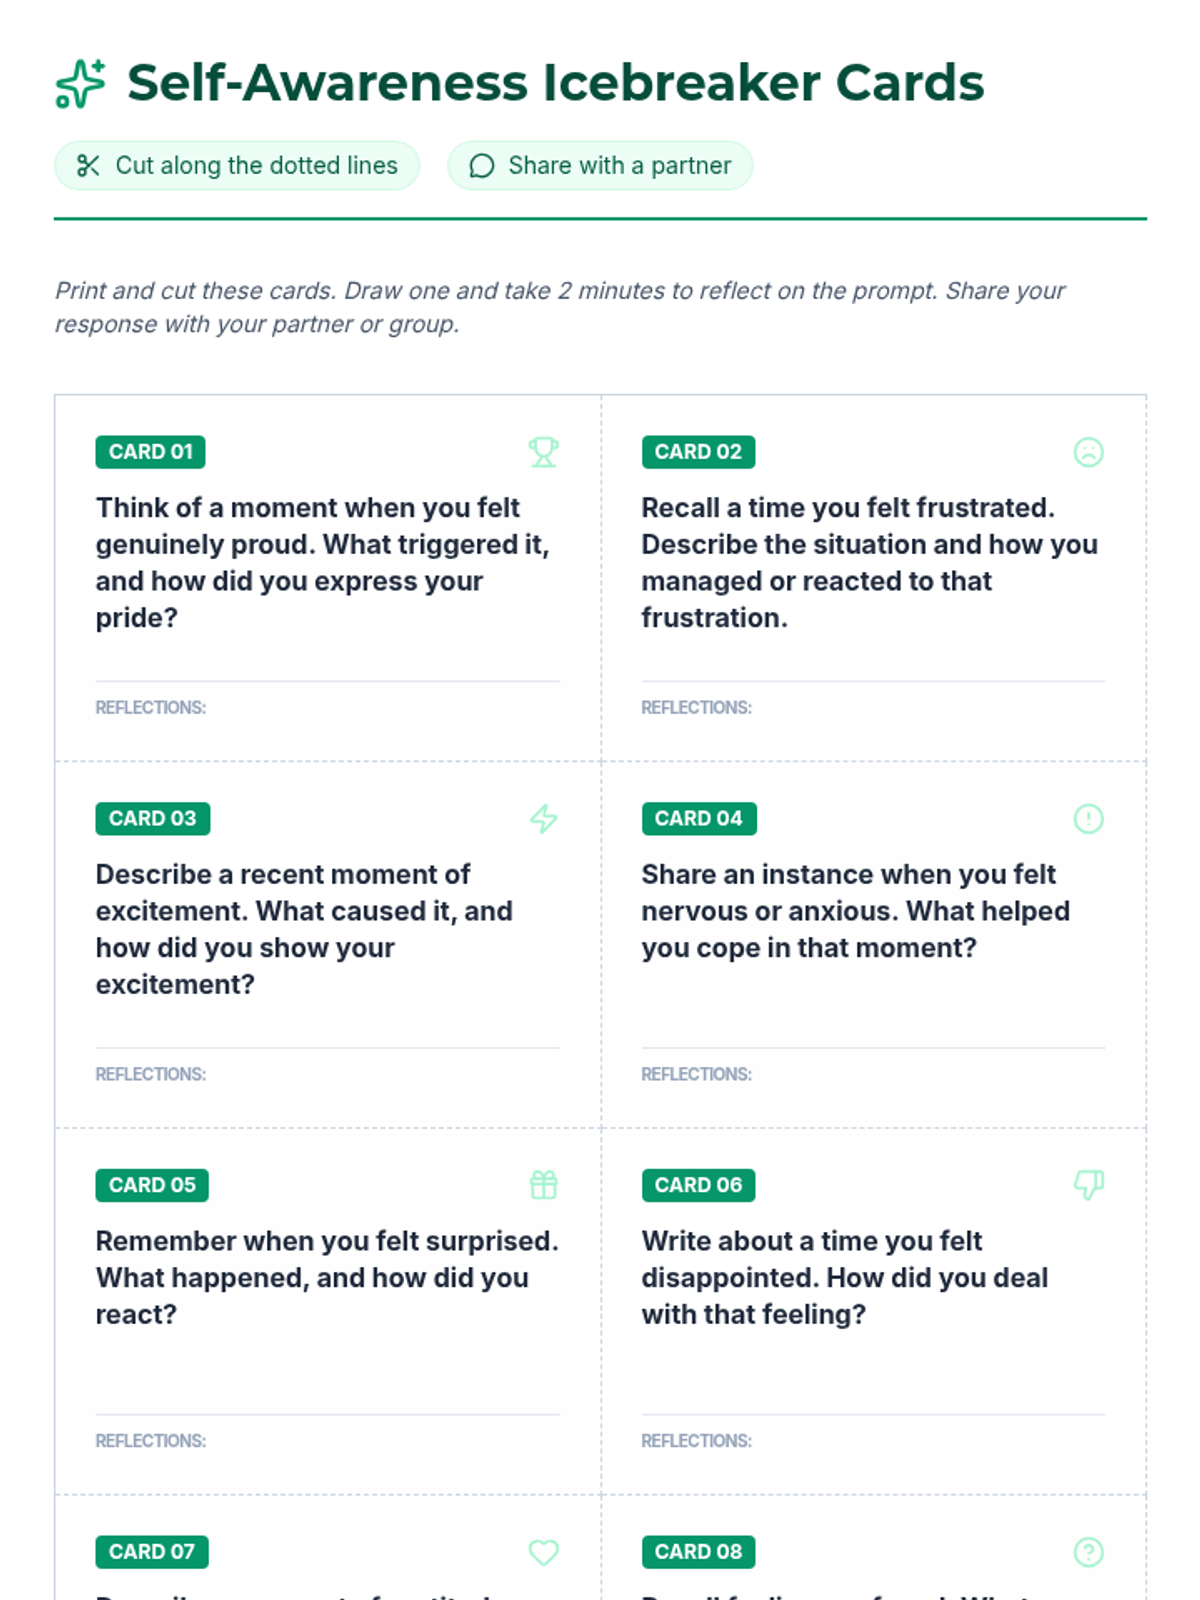Screen dimensions: 1200x1600
Task: Click the CARD 06 badge
Action: [698, 1185]
